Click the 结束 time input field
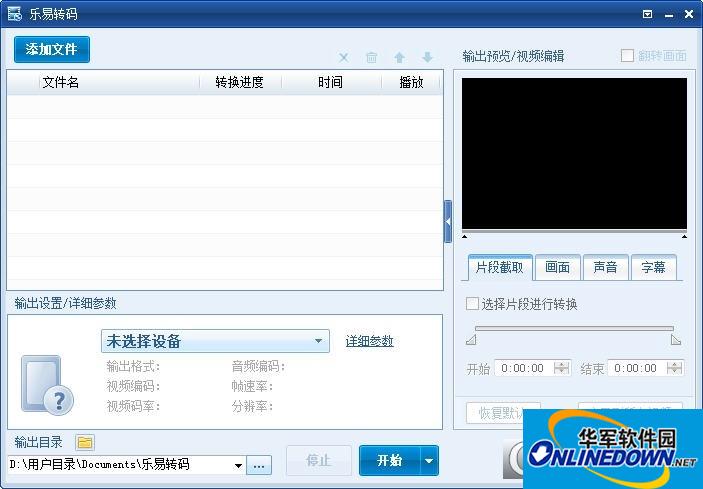703x489 pixels. pyautogui.click(x=638, y=368)
